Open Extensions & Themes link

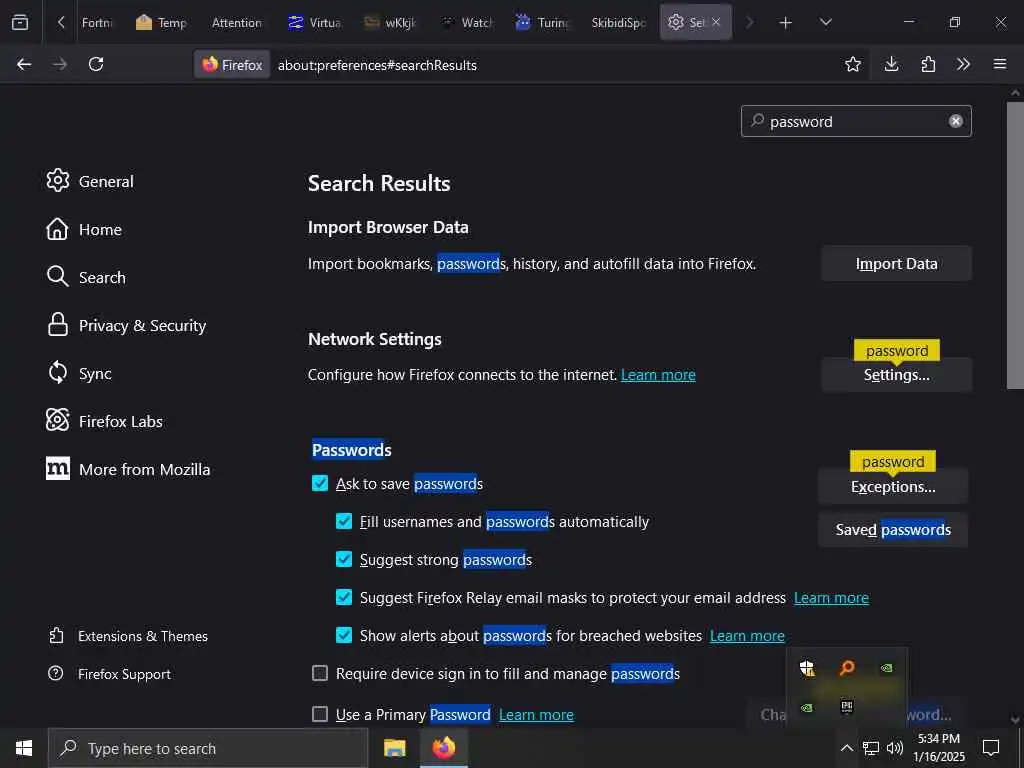(x=128, y=636)
